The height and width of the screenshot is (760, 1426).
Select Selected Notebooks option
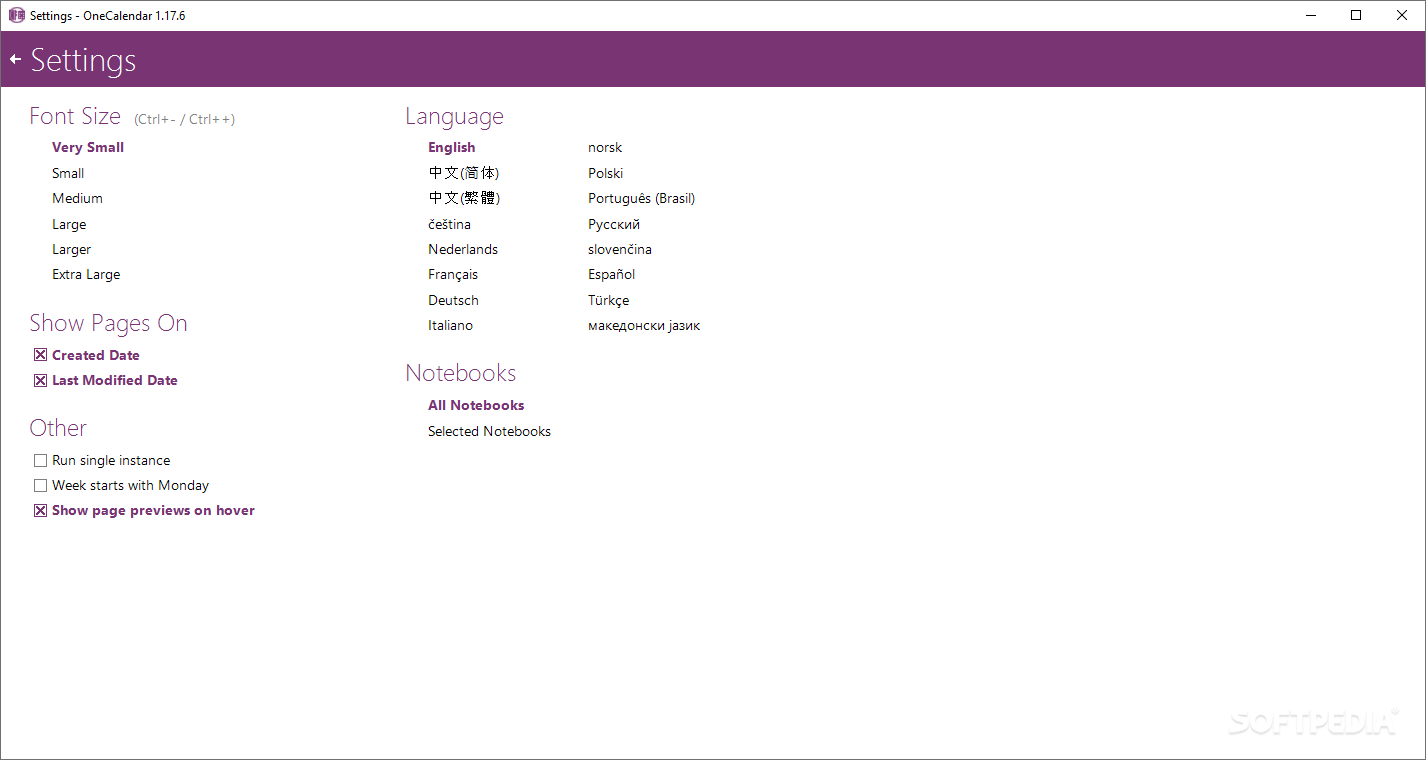point(489,431)
